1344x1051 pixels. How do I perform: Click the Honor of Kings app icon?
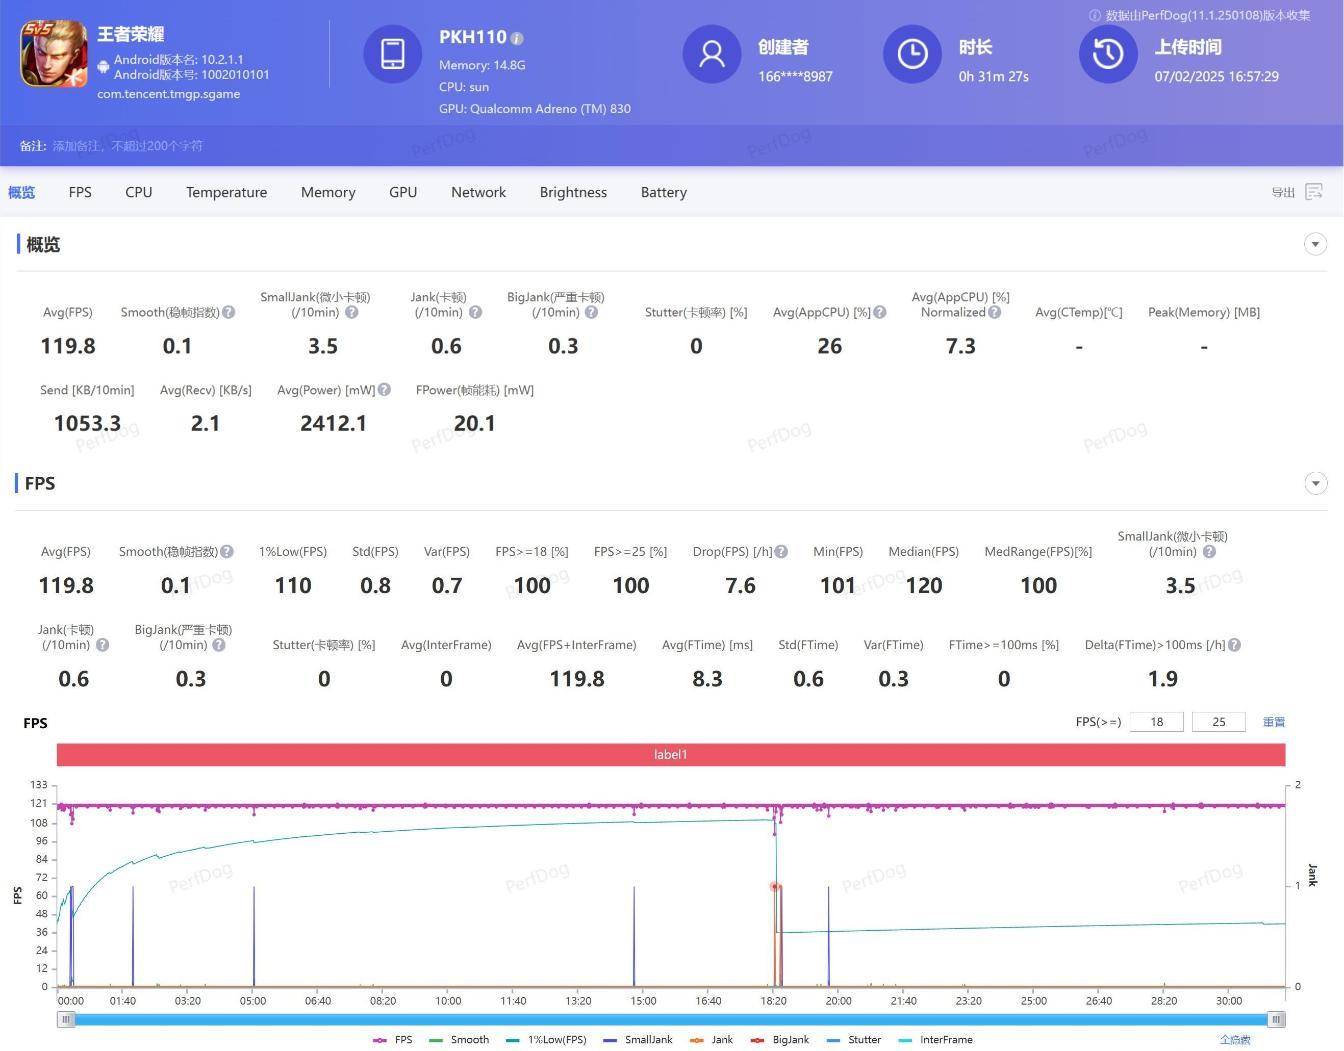[x=54, y=54]
